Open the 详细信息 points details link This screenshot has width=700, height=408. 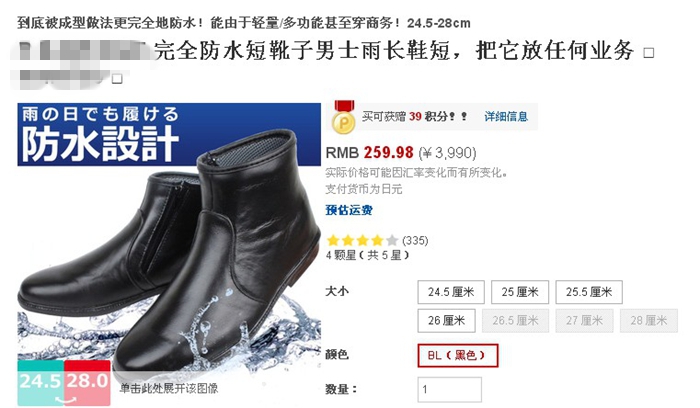pyautogui.click(x=506, y=117)
